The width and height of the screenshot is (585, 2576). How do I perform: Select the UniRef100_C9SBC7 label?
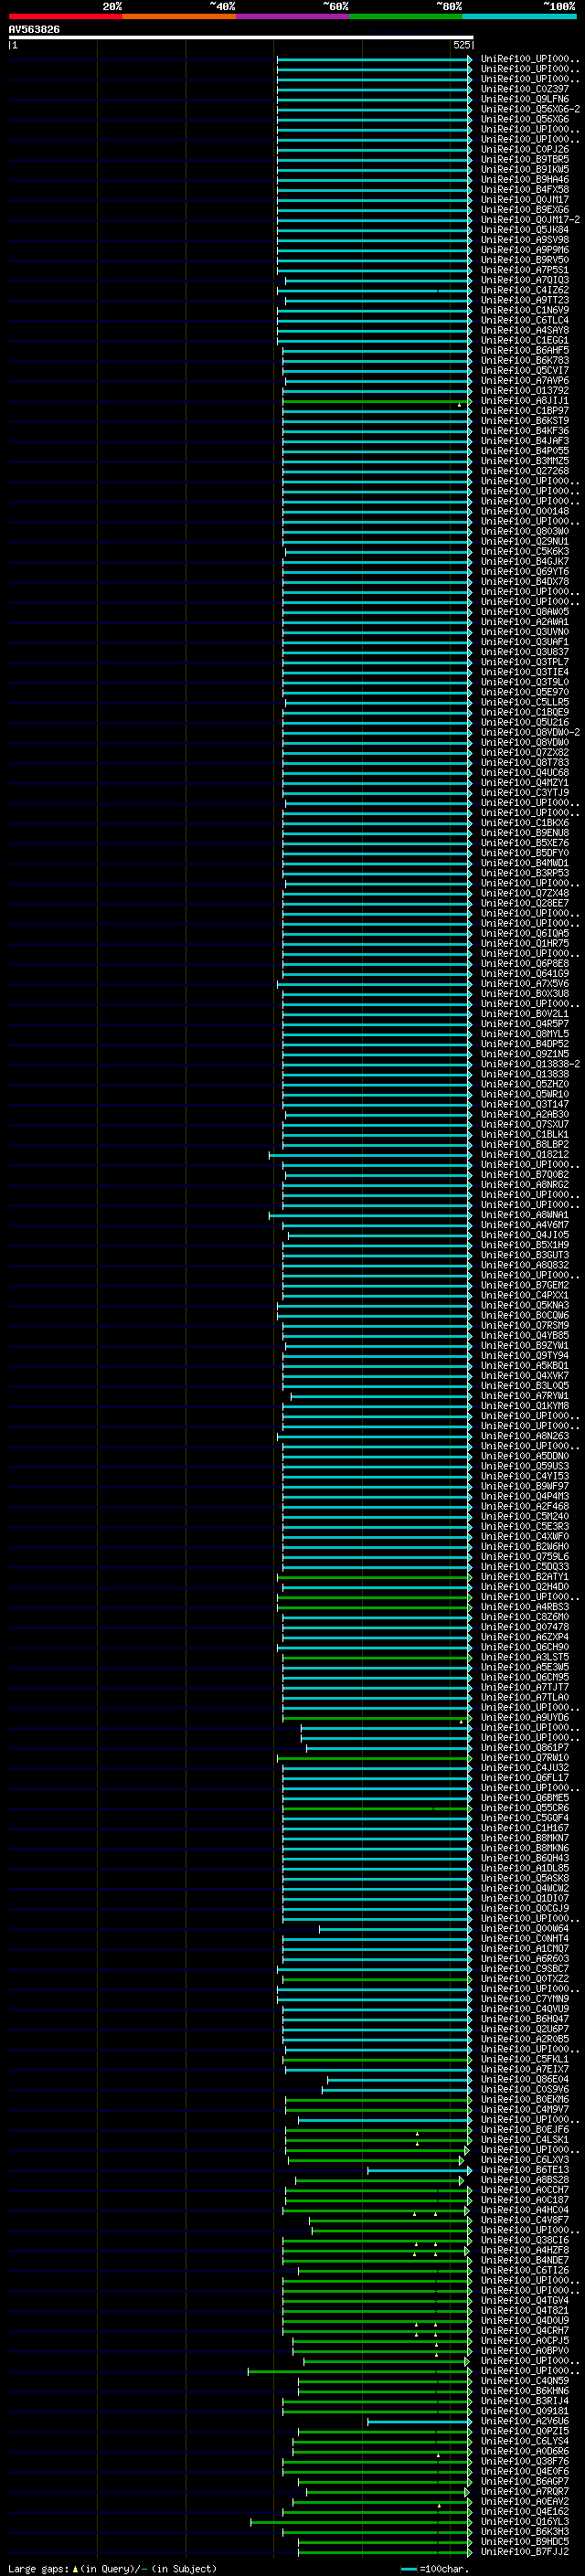pos(525,1969)
